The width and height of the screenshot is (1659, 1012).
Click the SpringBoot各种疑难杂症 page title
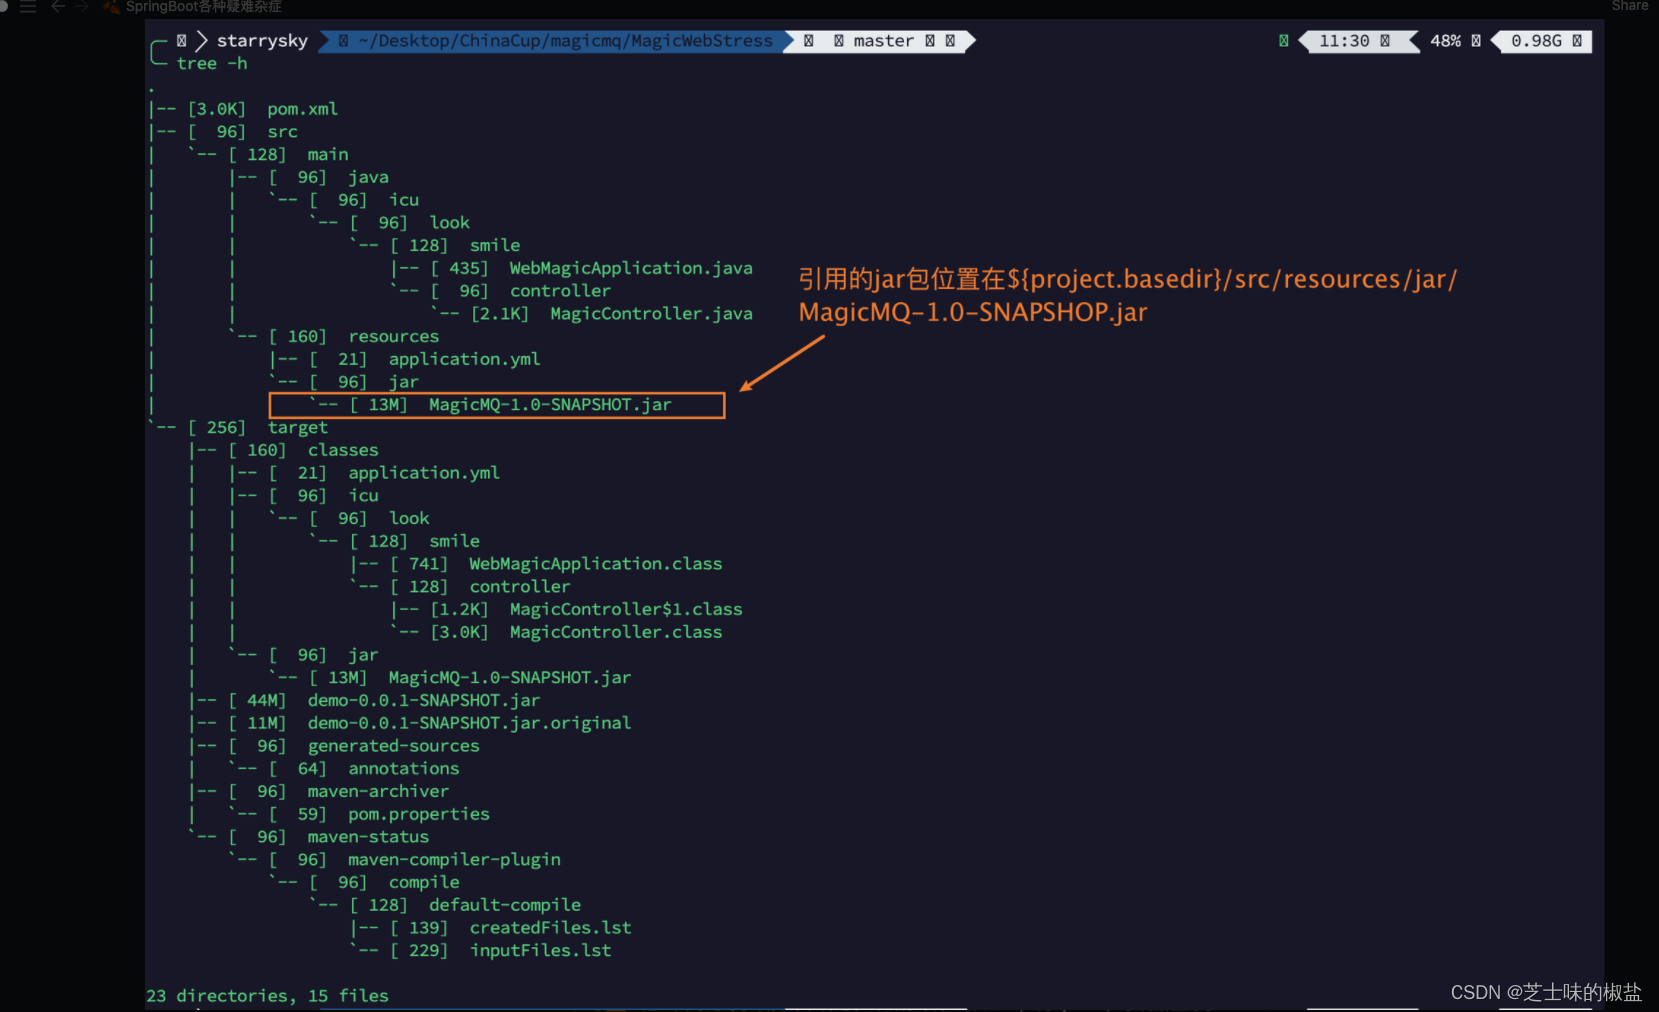pos(203,6)
